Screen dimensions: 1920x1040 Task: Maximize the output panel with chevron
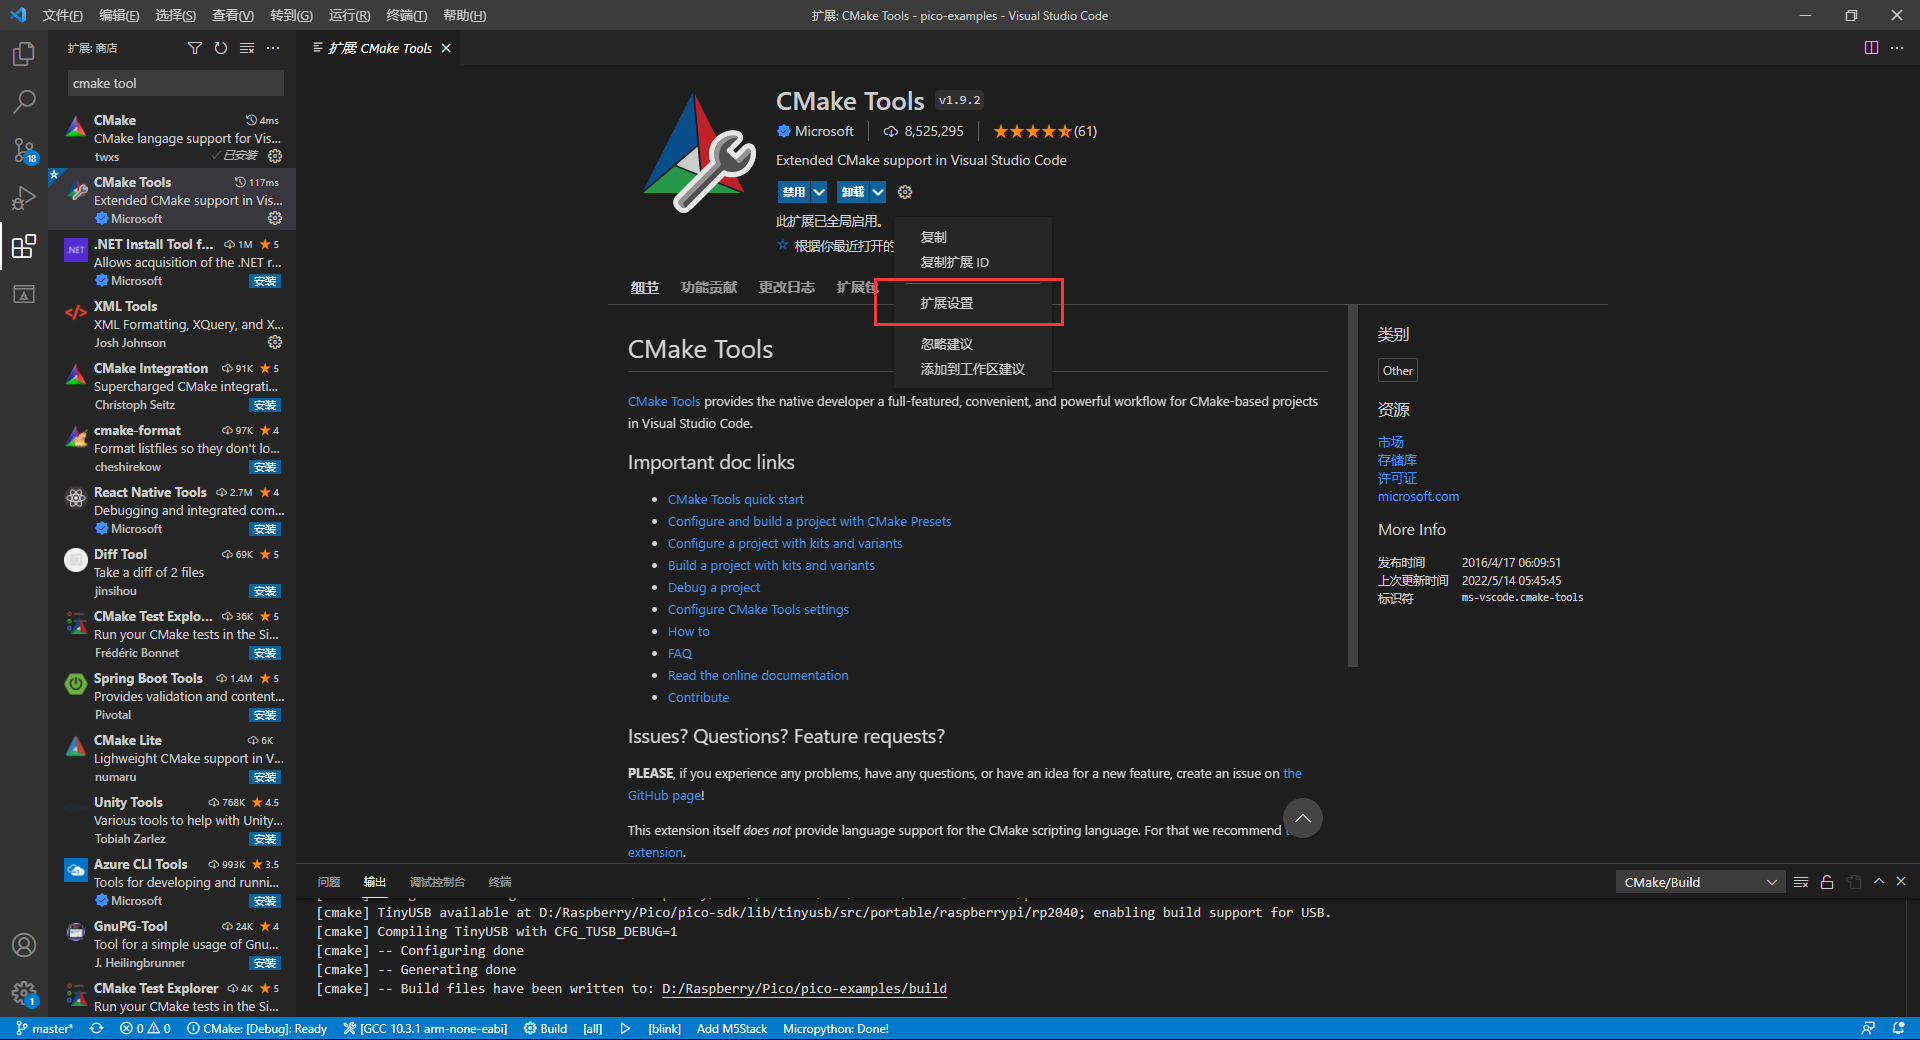pyautogui.click(x=1879, y=882)
